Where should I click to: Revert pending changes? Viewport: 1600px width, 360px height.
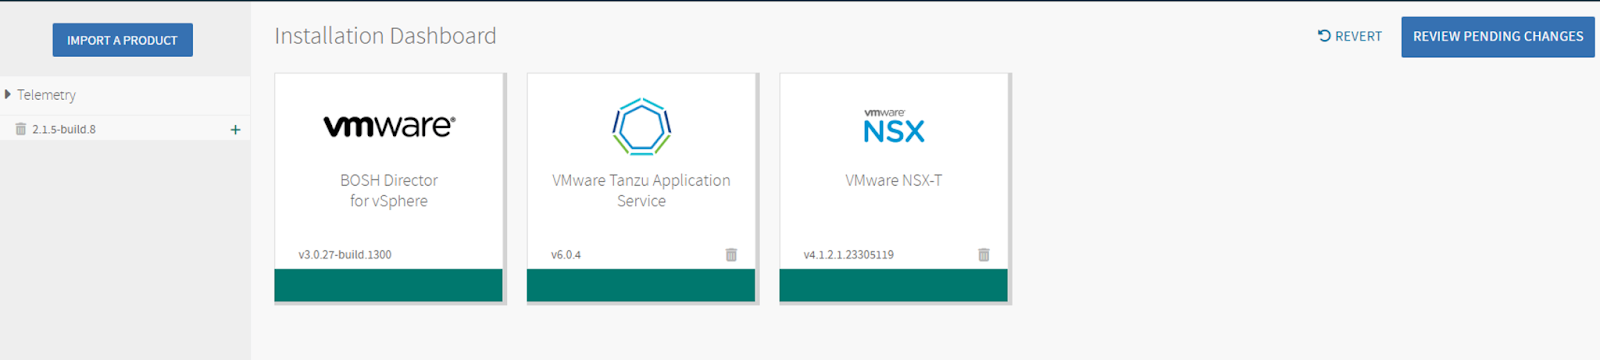click(1350, 36)
